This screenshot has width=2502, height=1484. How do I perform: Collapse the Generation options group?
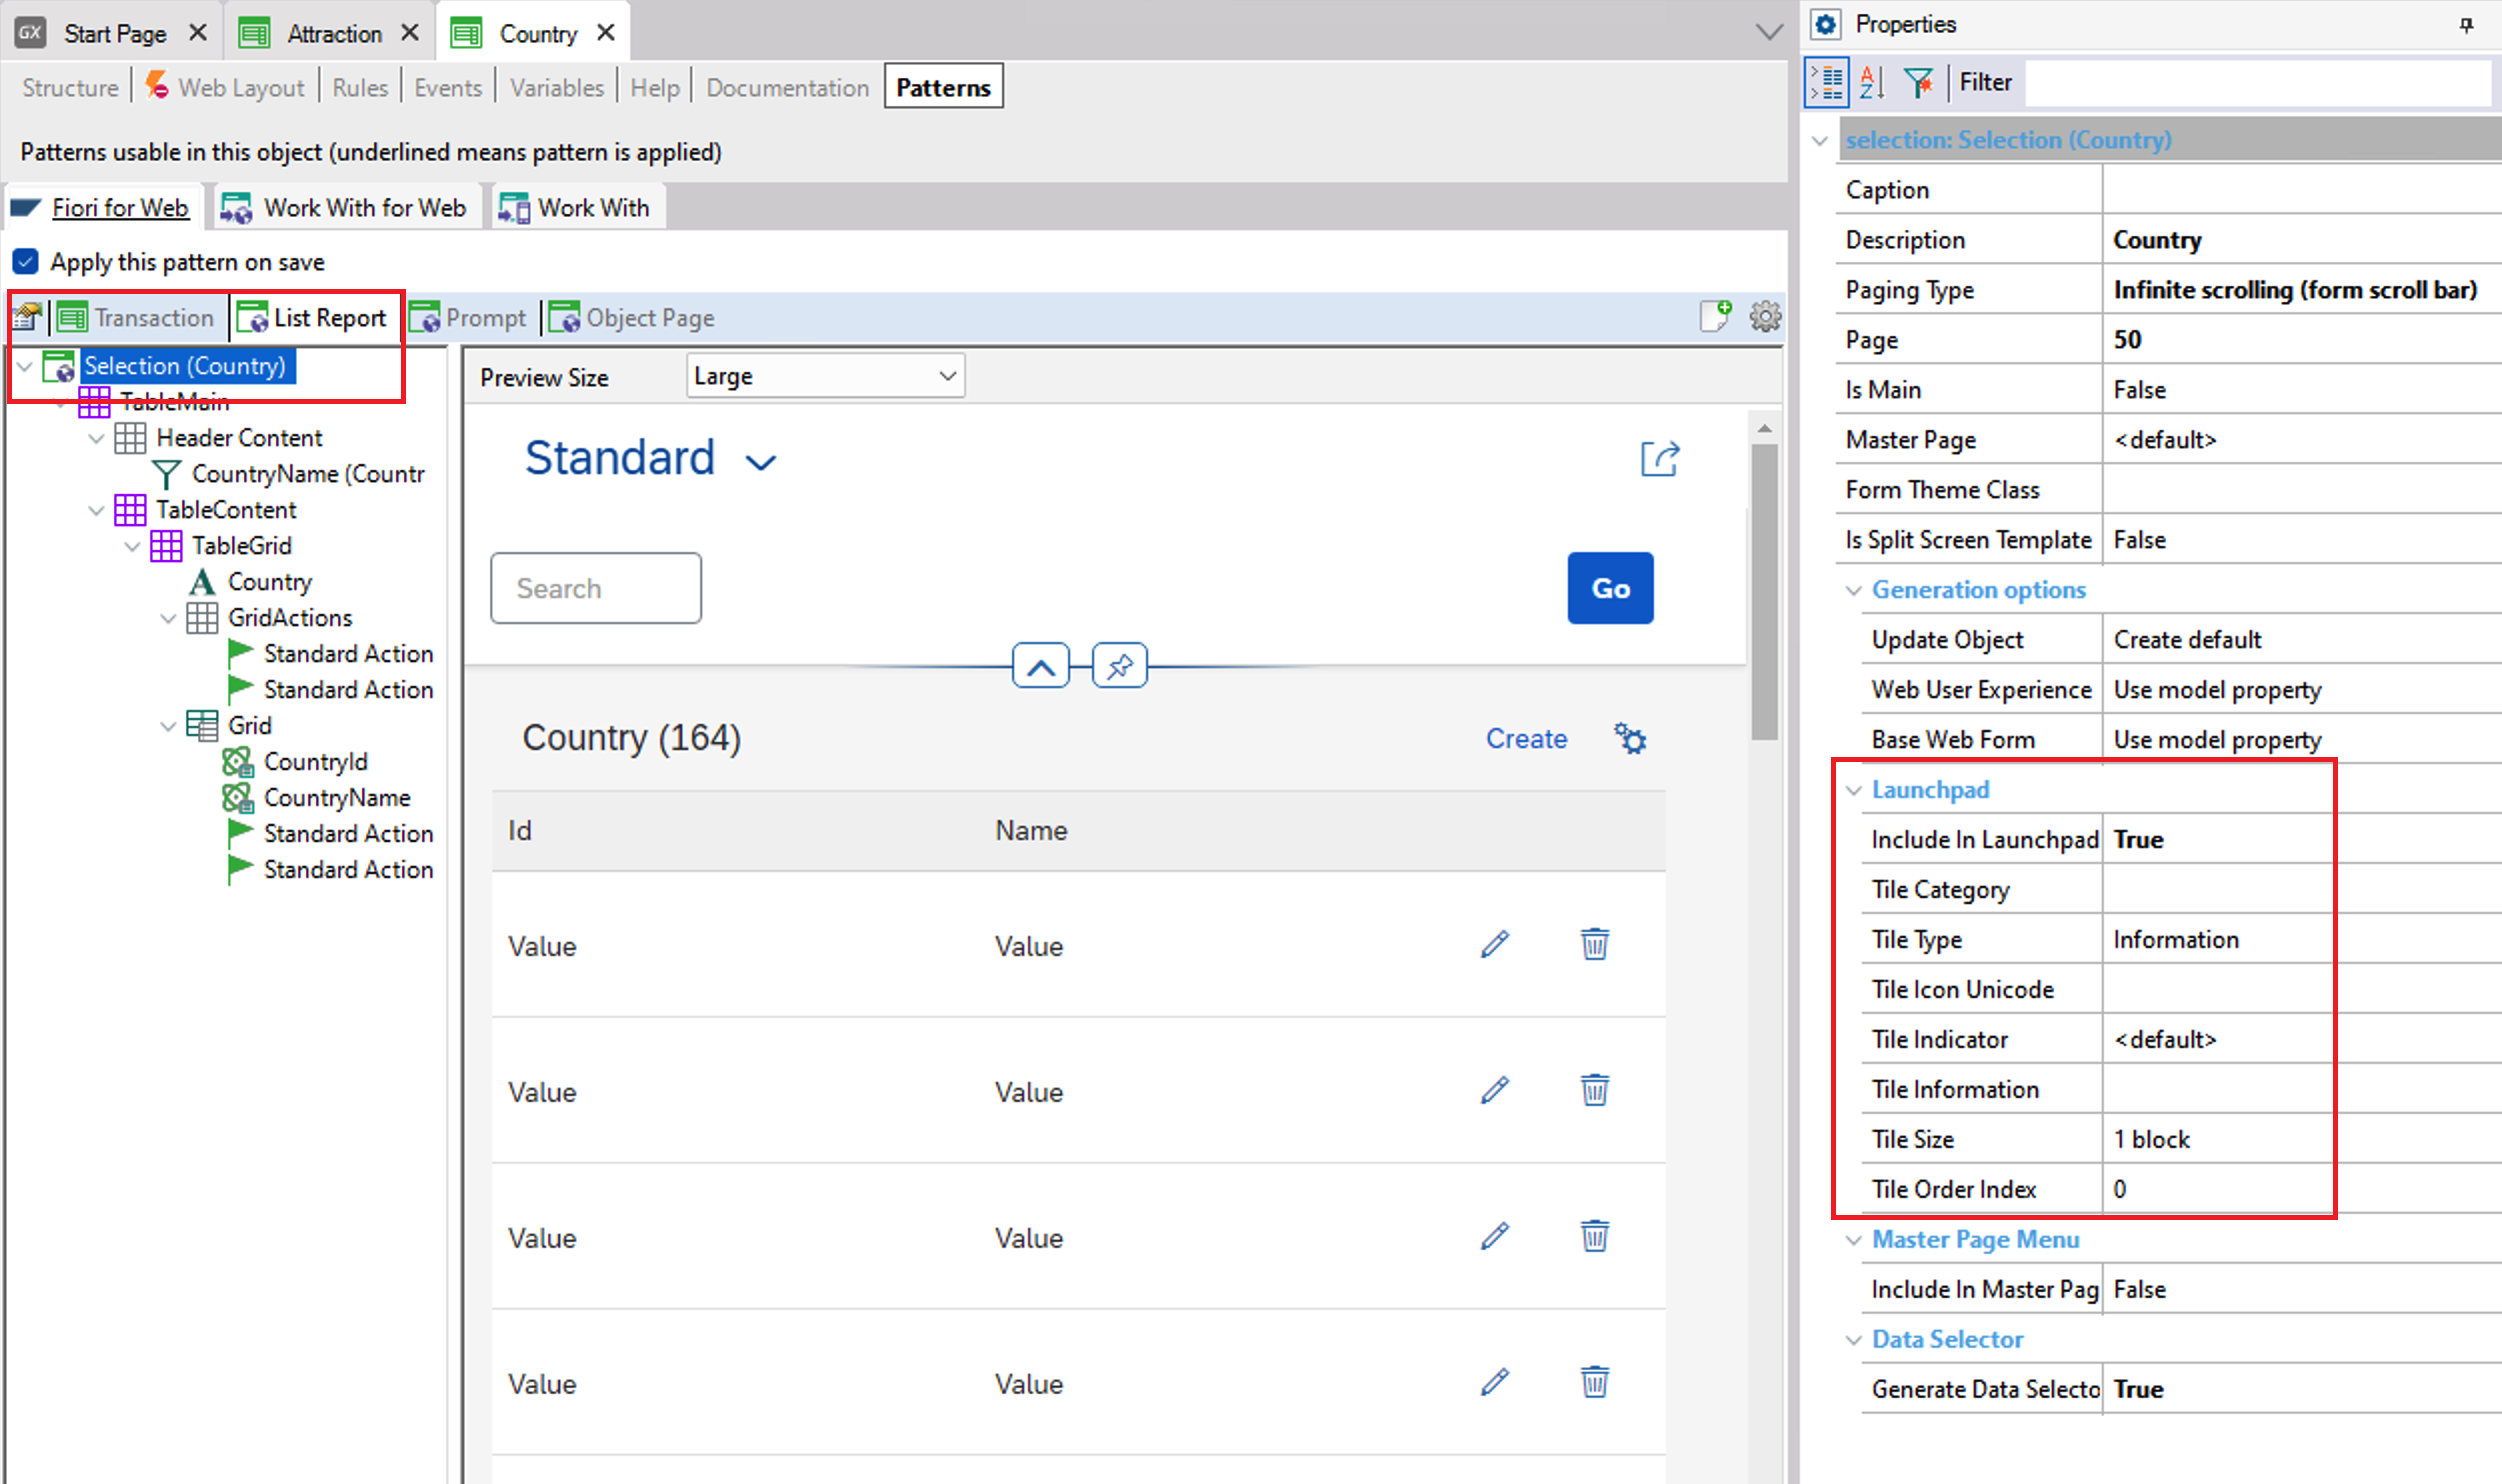pyautogui.click(x=1853, y=591)
